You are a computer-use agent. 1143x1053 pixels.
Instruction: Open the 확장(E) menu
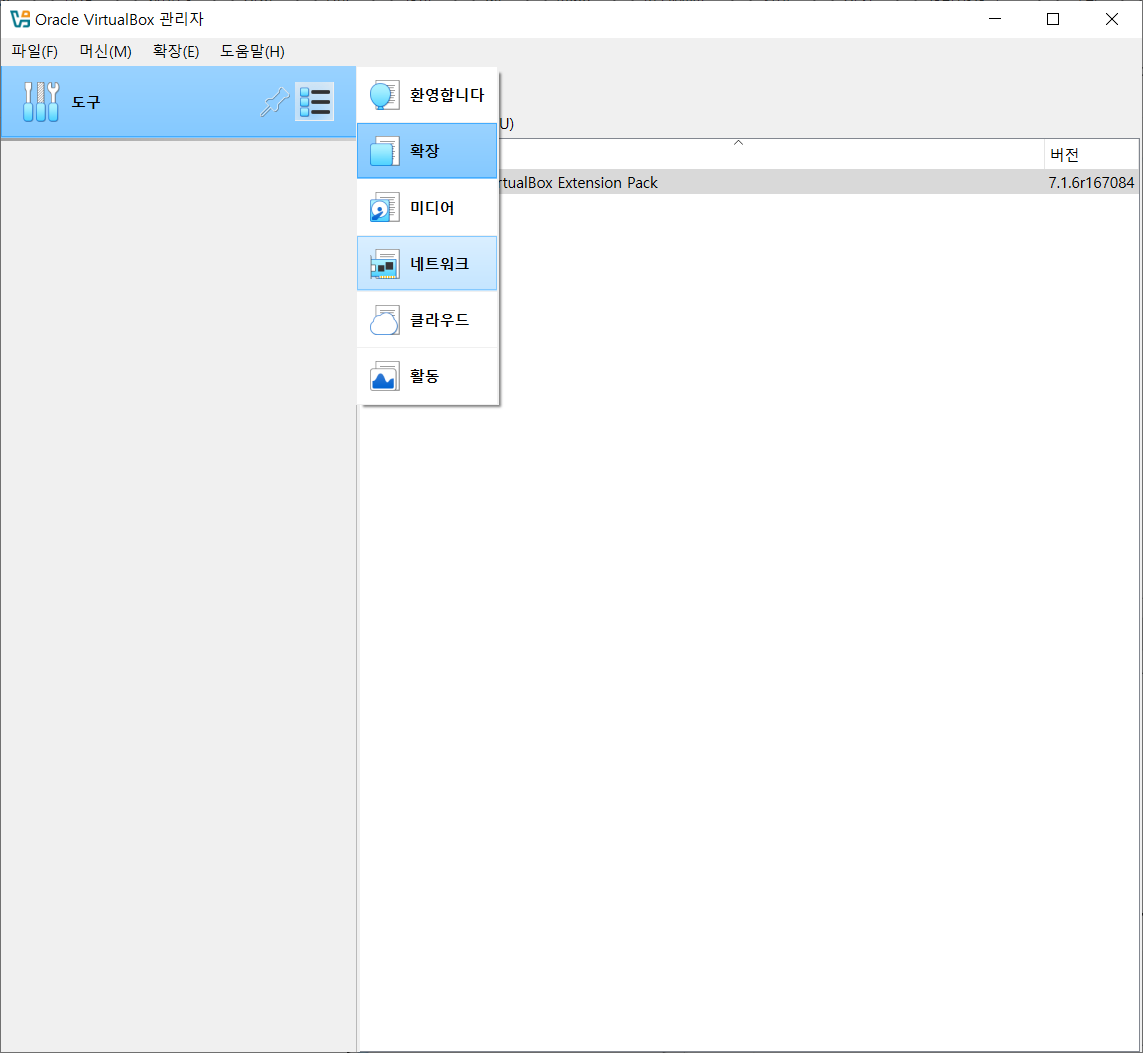[176, 51]
